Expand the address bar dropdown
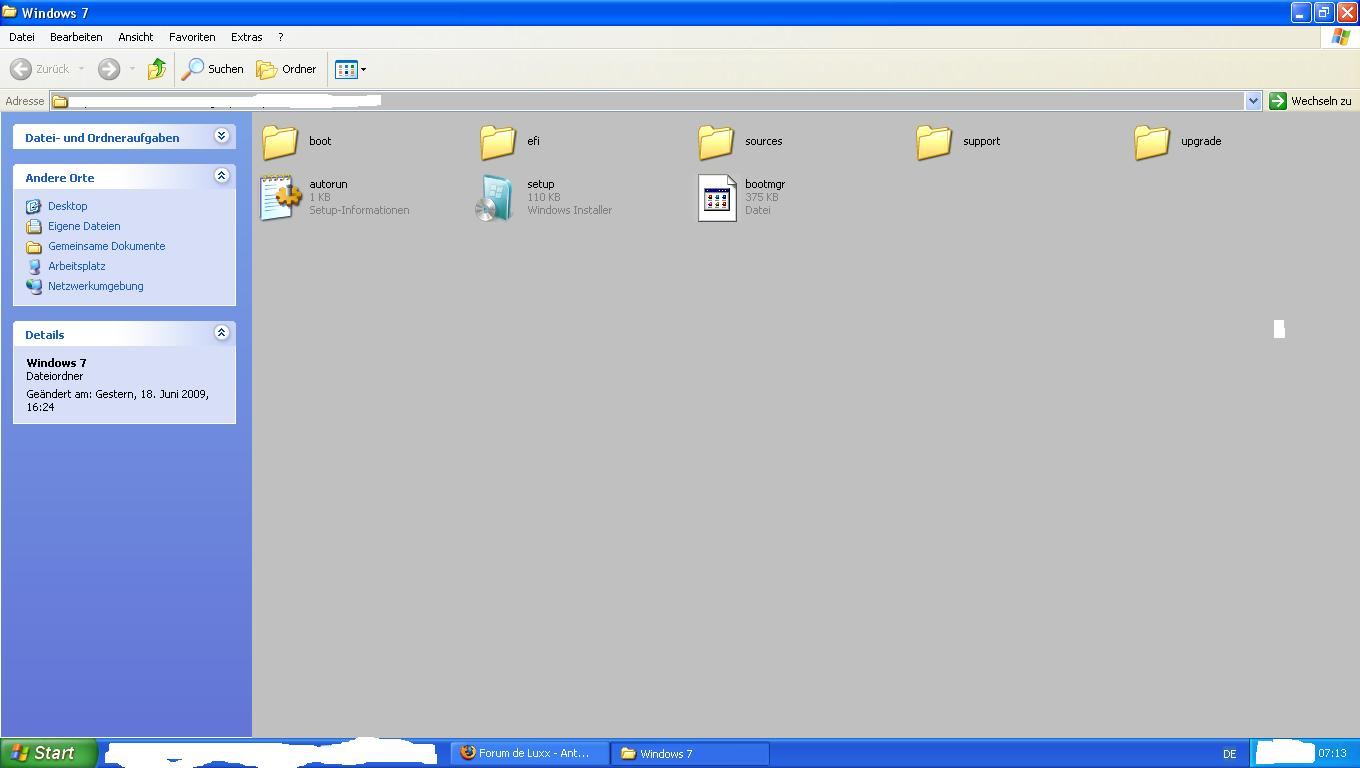Image resolution: width=1360 pixels, height=768 pixels. point(1253,101)
